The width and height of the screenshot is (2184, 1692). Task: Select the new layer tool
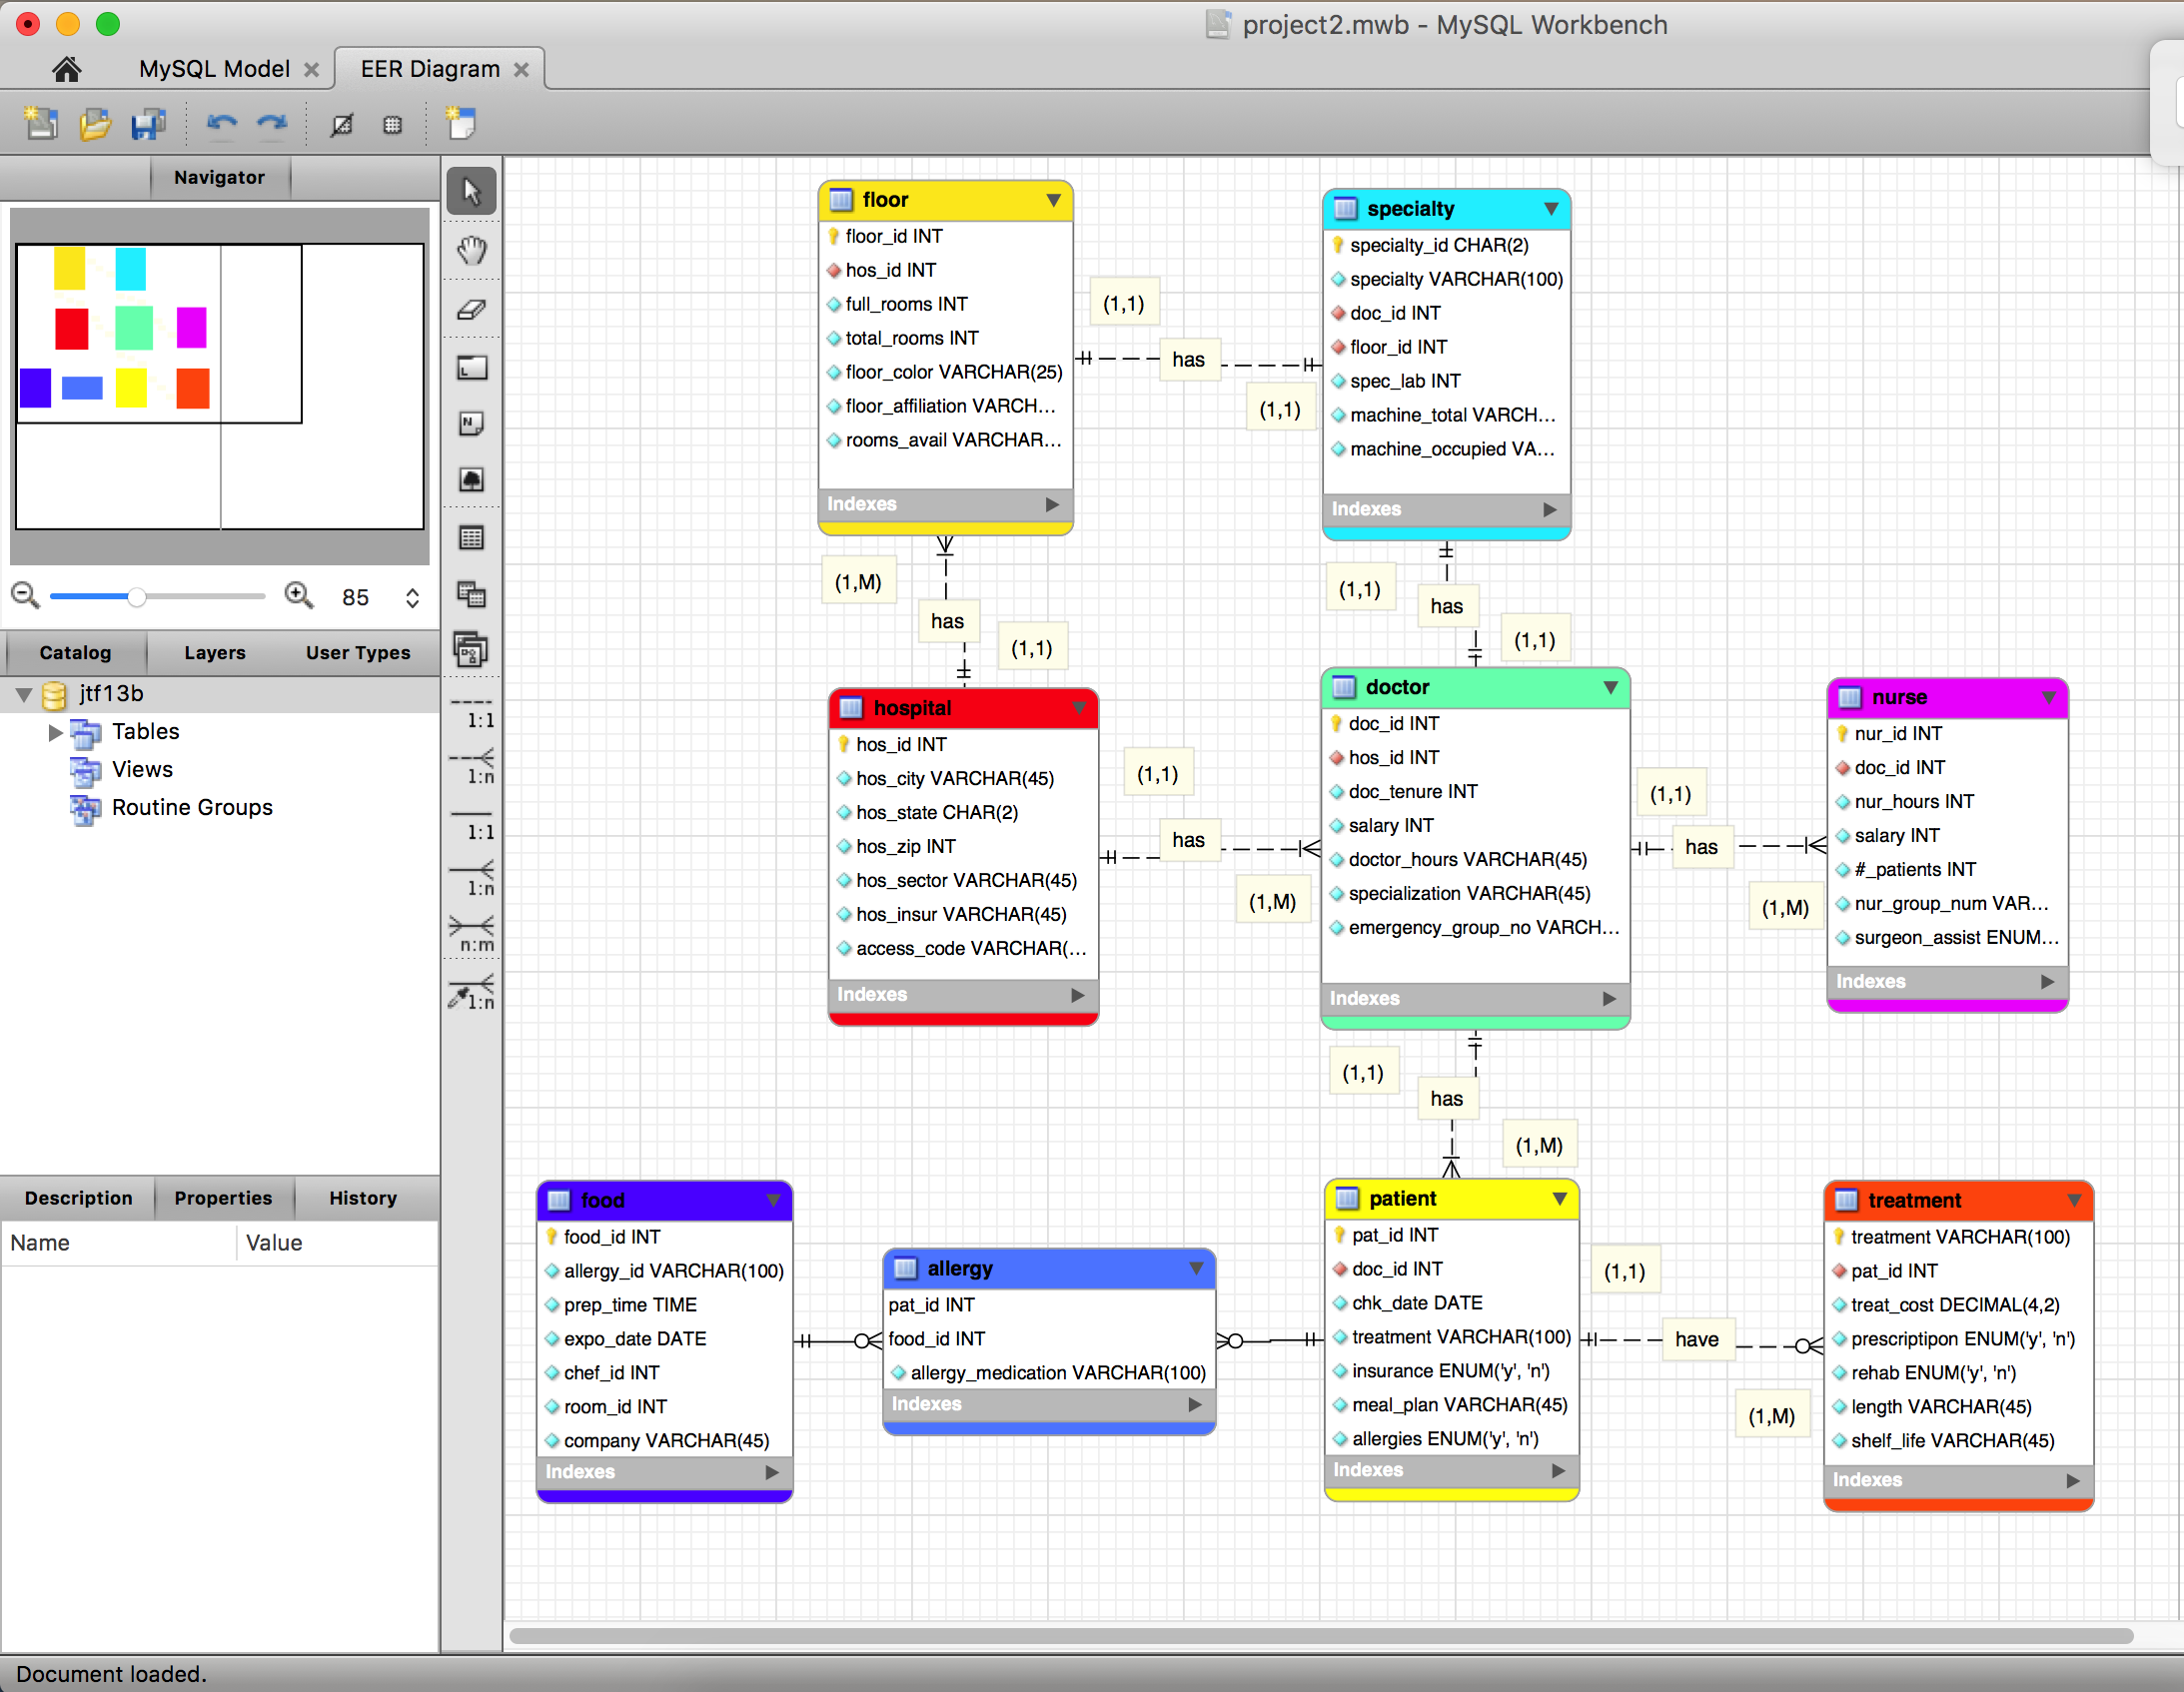pyautogui.click(x=471, y=368)
